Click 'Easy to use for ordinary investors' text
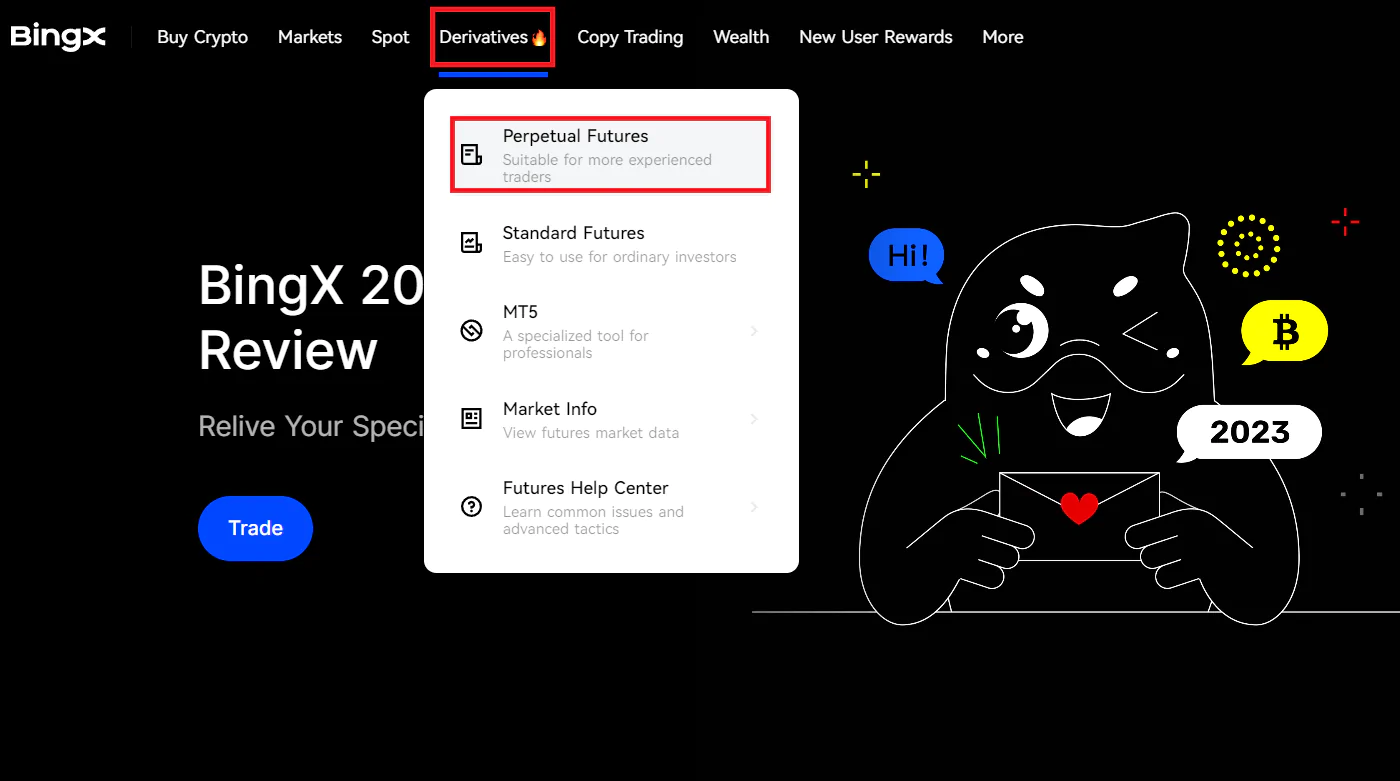1400x781 pixels. pos(619,257)
